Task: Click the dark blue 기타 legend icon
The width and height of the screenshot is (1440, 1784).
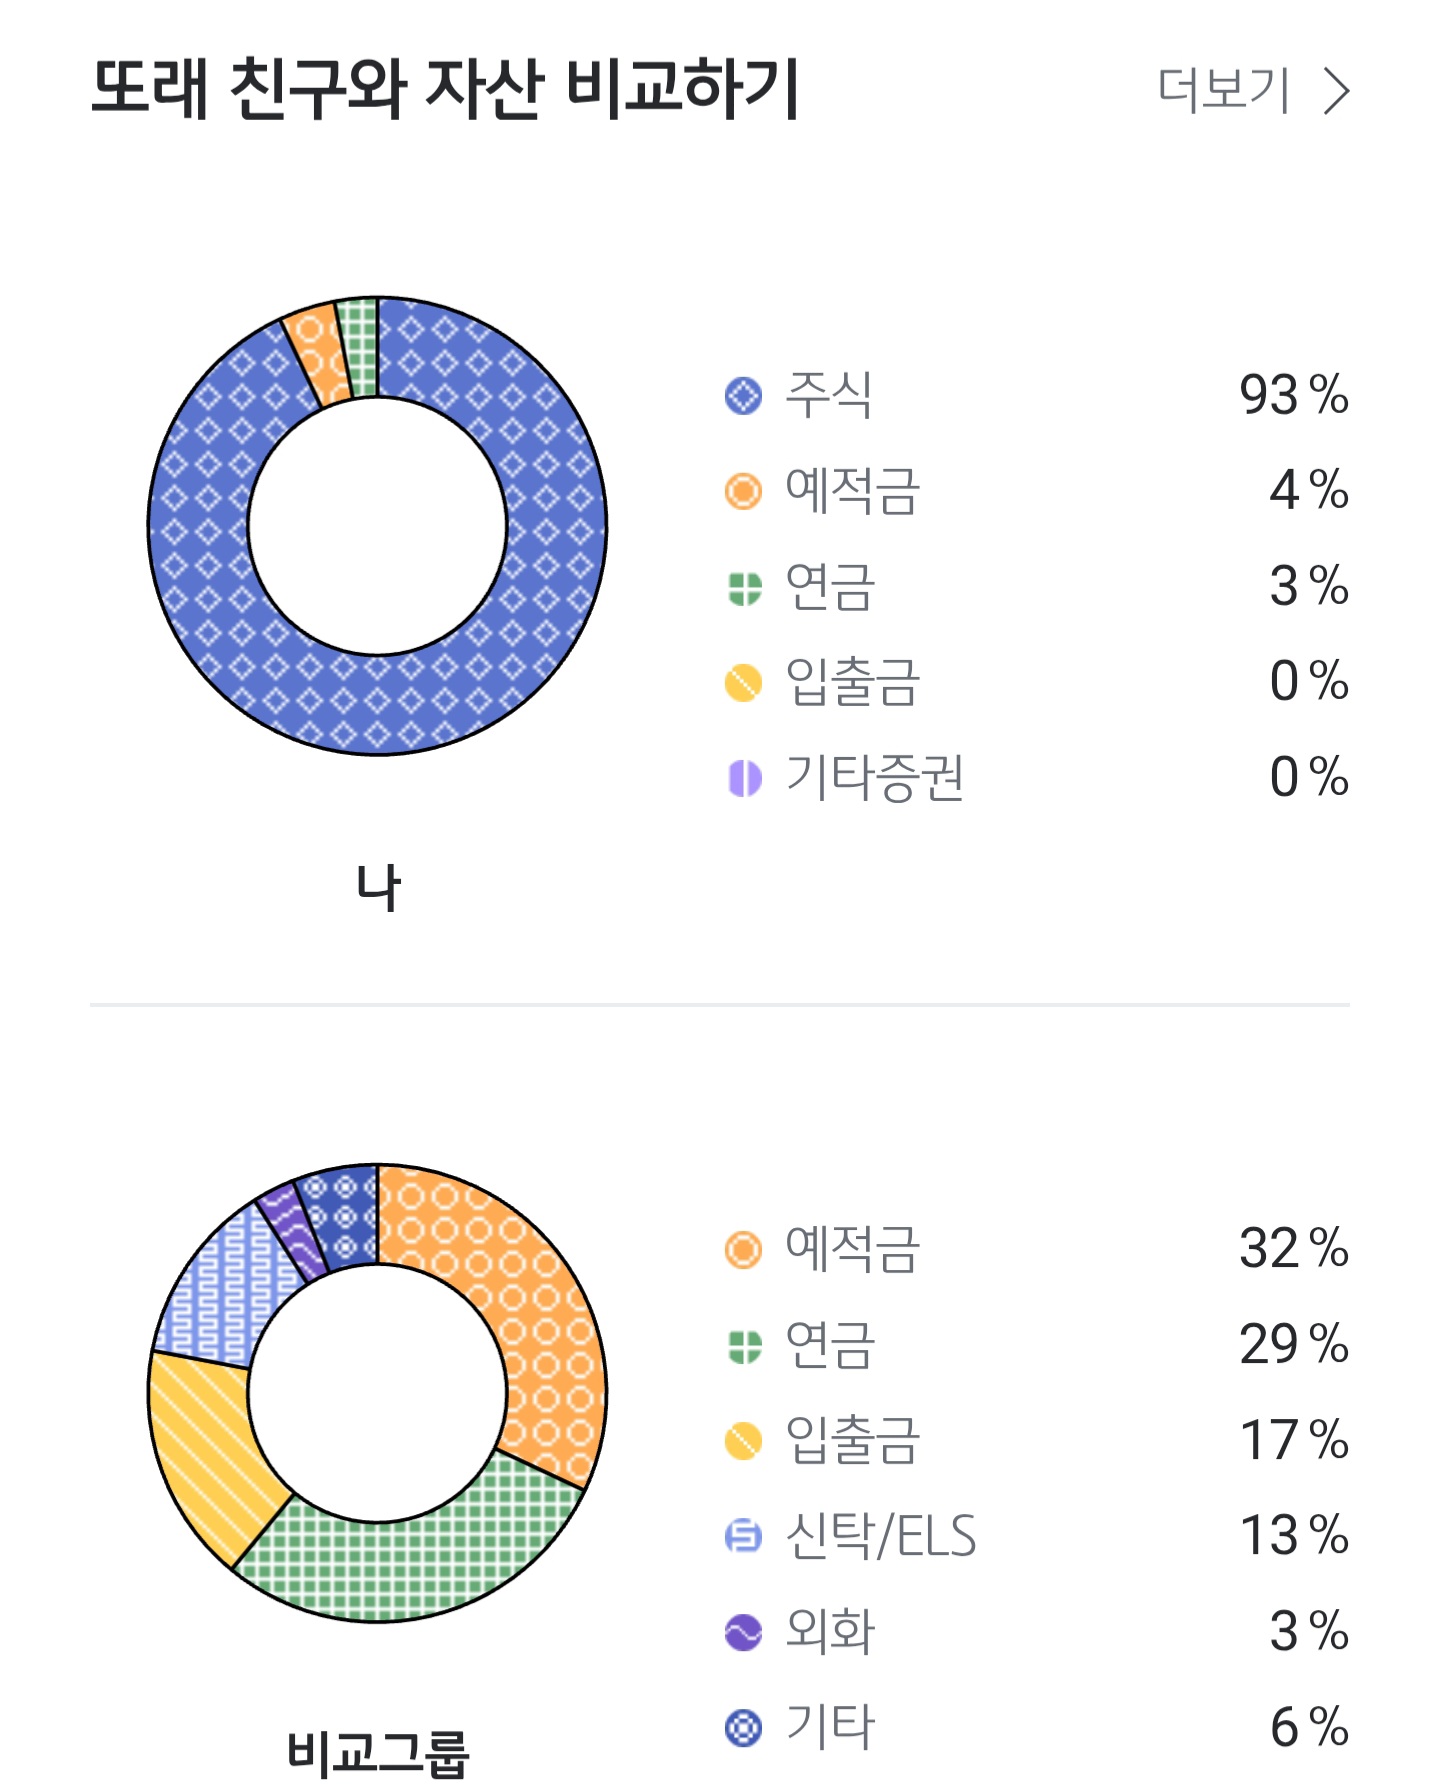Action: click(x=743, y=1727)
